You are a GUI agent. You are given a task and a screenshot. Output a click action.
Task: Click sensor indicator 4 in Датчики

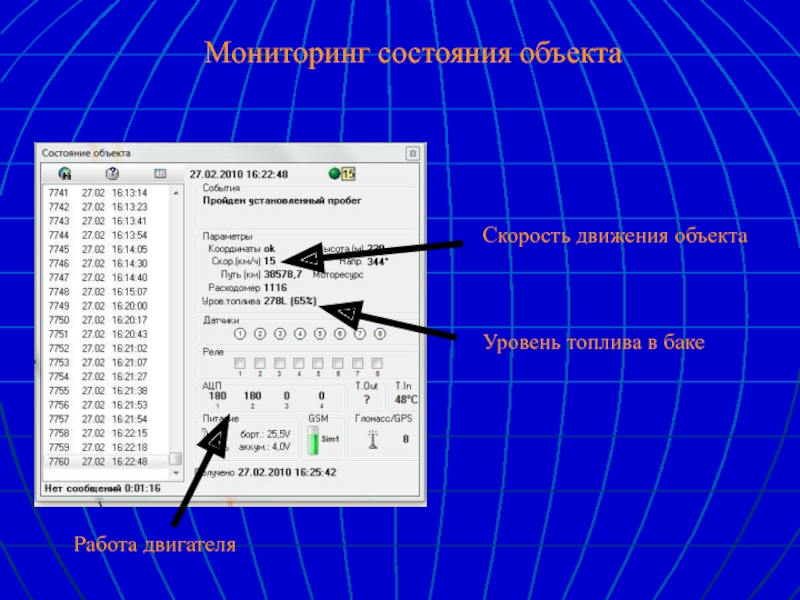pos(299,334)
